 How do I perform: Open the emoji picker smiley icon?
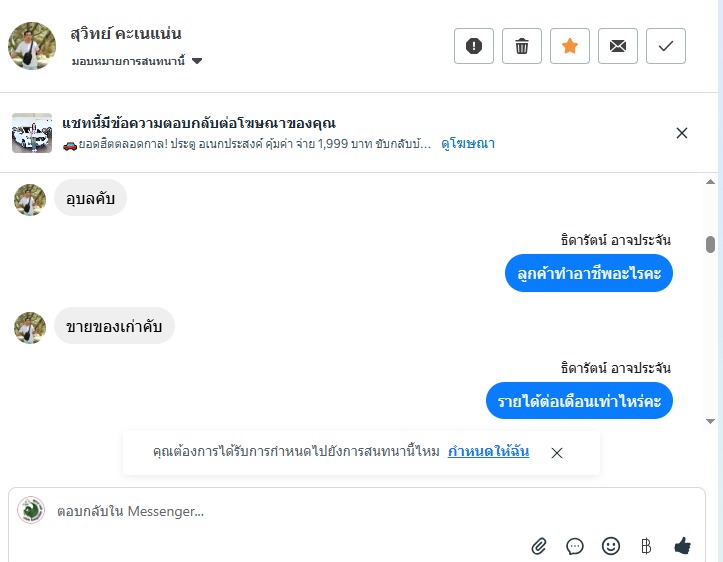[611, 546]
